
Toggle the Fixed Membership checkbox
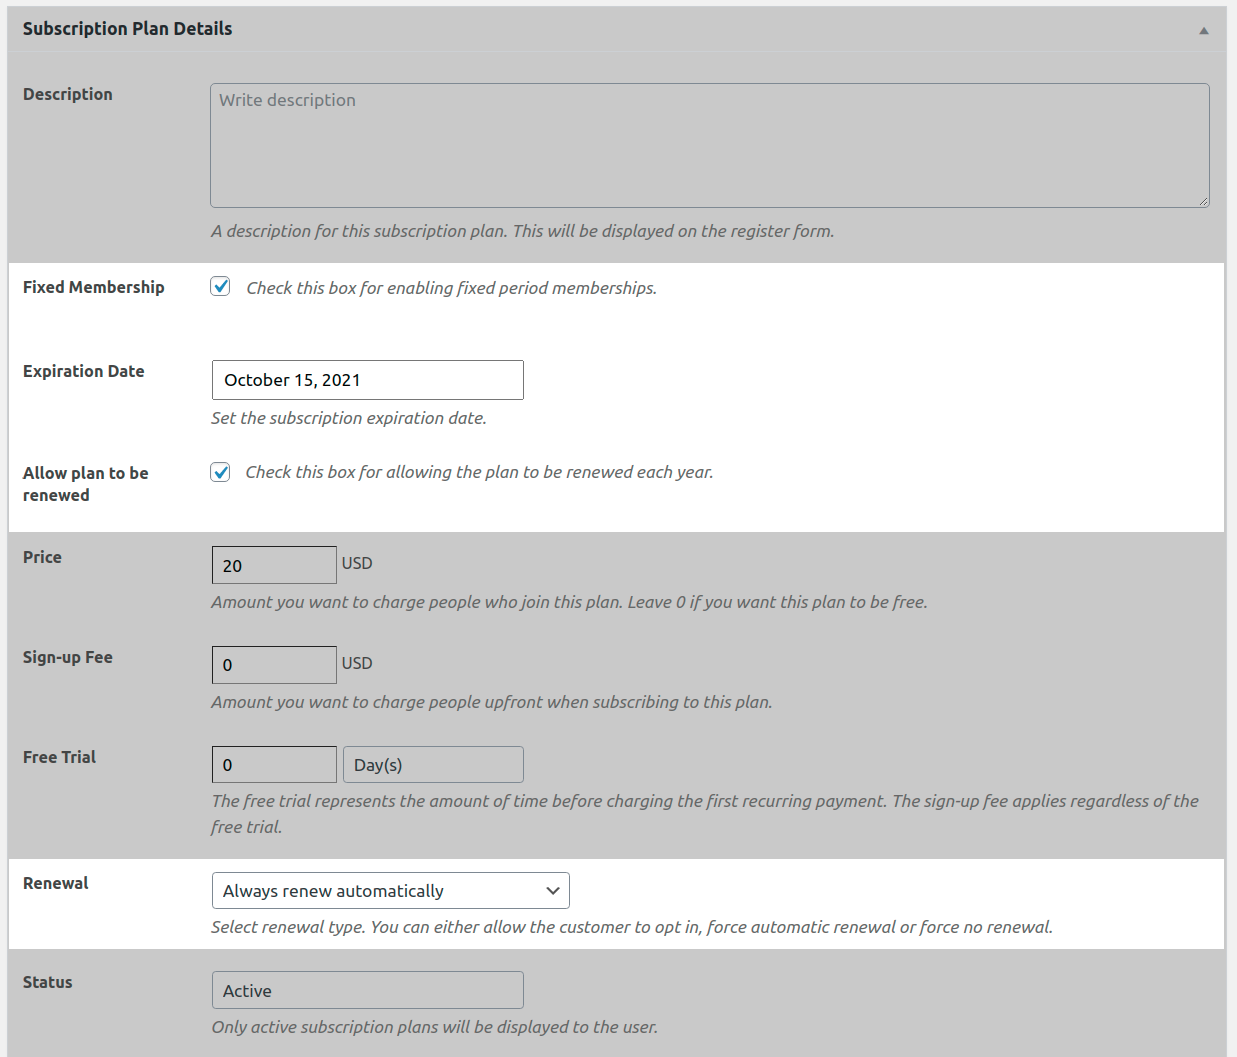click(220, 287)
